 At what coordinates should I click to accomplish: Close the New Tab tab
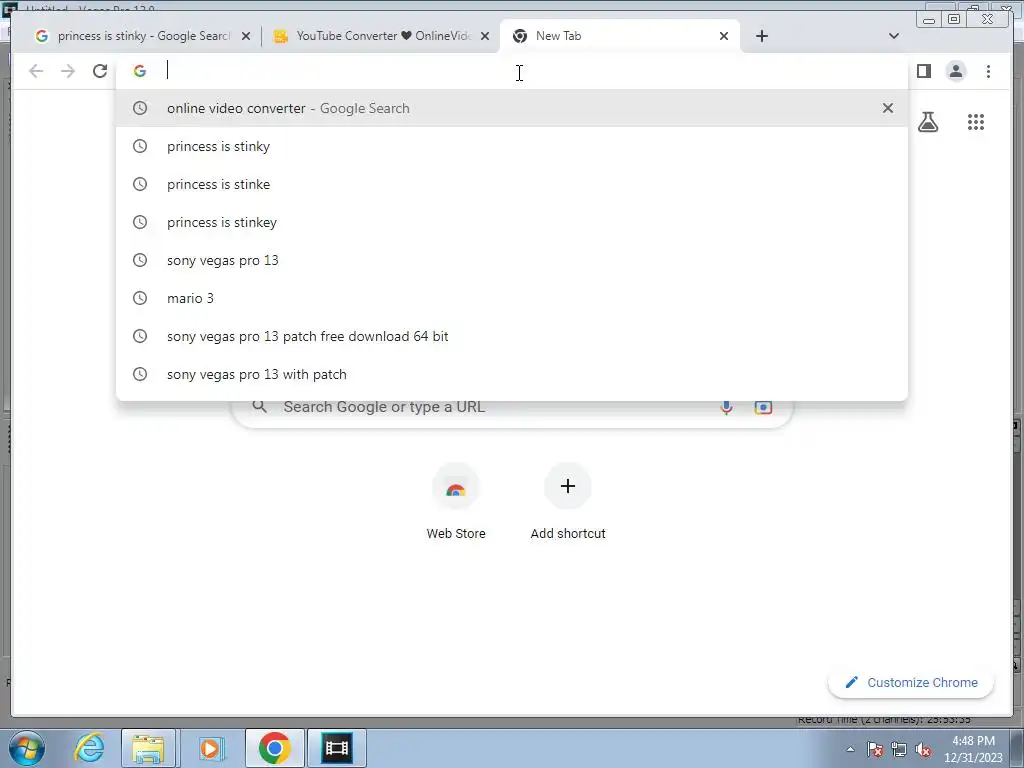click(724, 36)
